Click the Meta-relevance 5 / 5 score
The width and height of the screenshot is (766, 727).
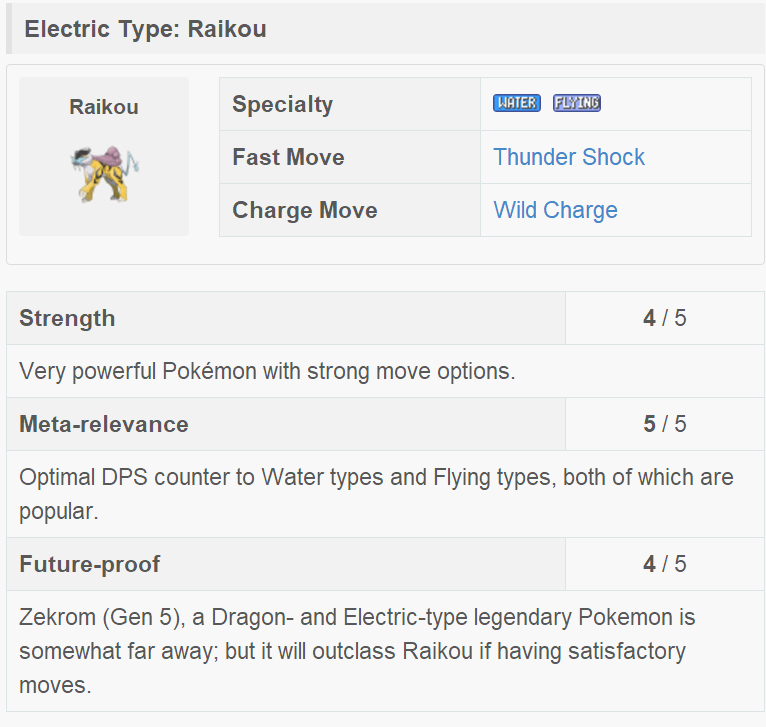pyautogui.click(x=665, y=424)
